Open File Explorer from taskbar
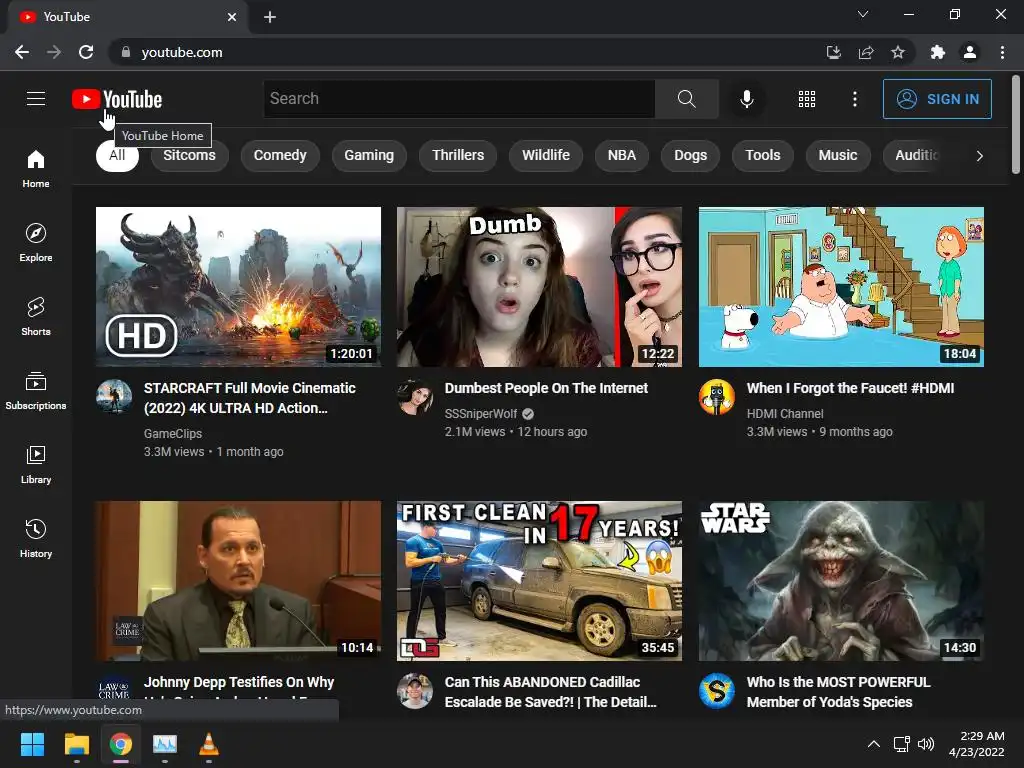Image resolution: width=1024 pixels, height=768 pixels. [x=76, y=744]
